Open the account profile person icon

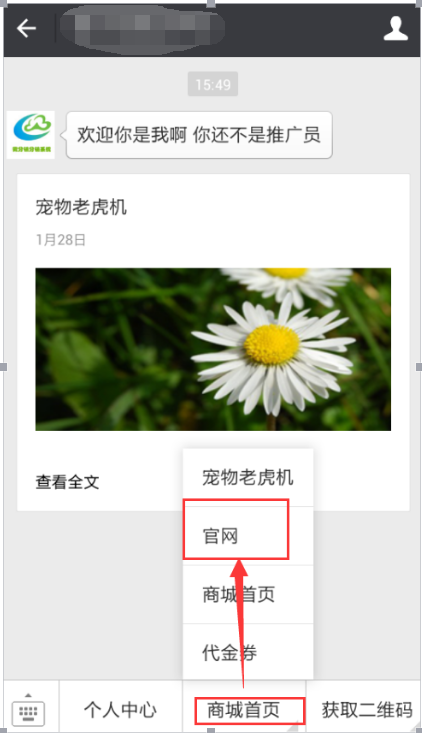click(x=396, y=29)
